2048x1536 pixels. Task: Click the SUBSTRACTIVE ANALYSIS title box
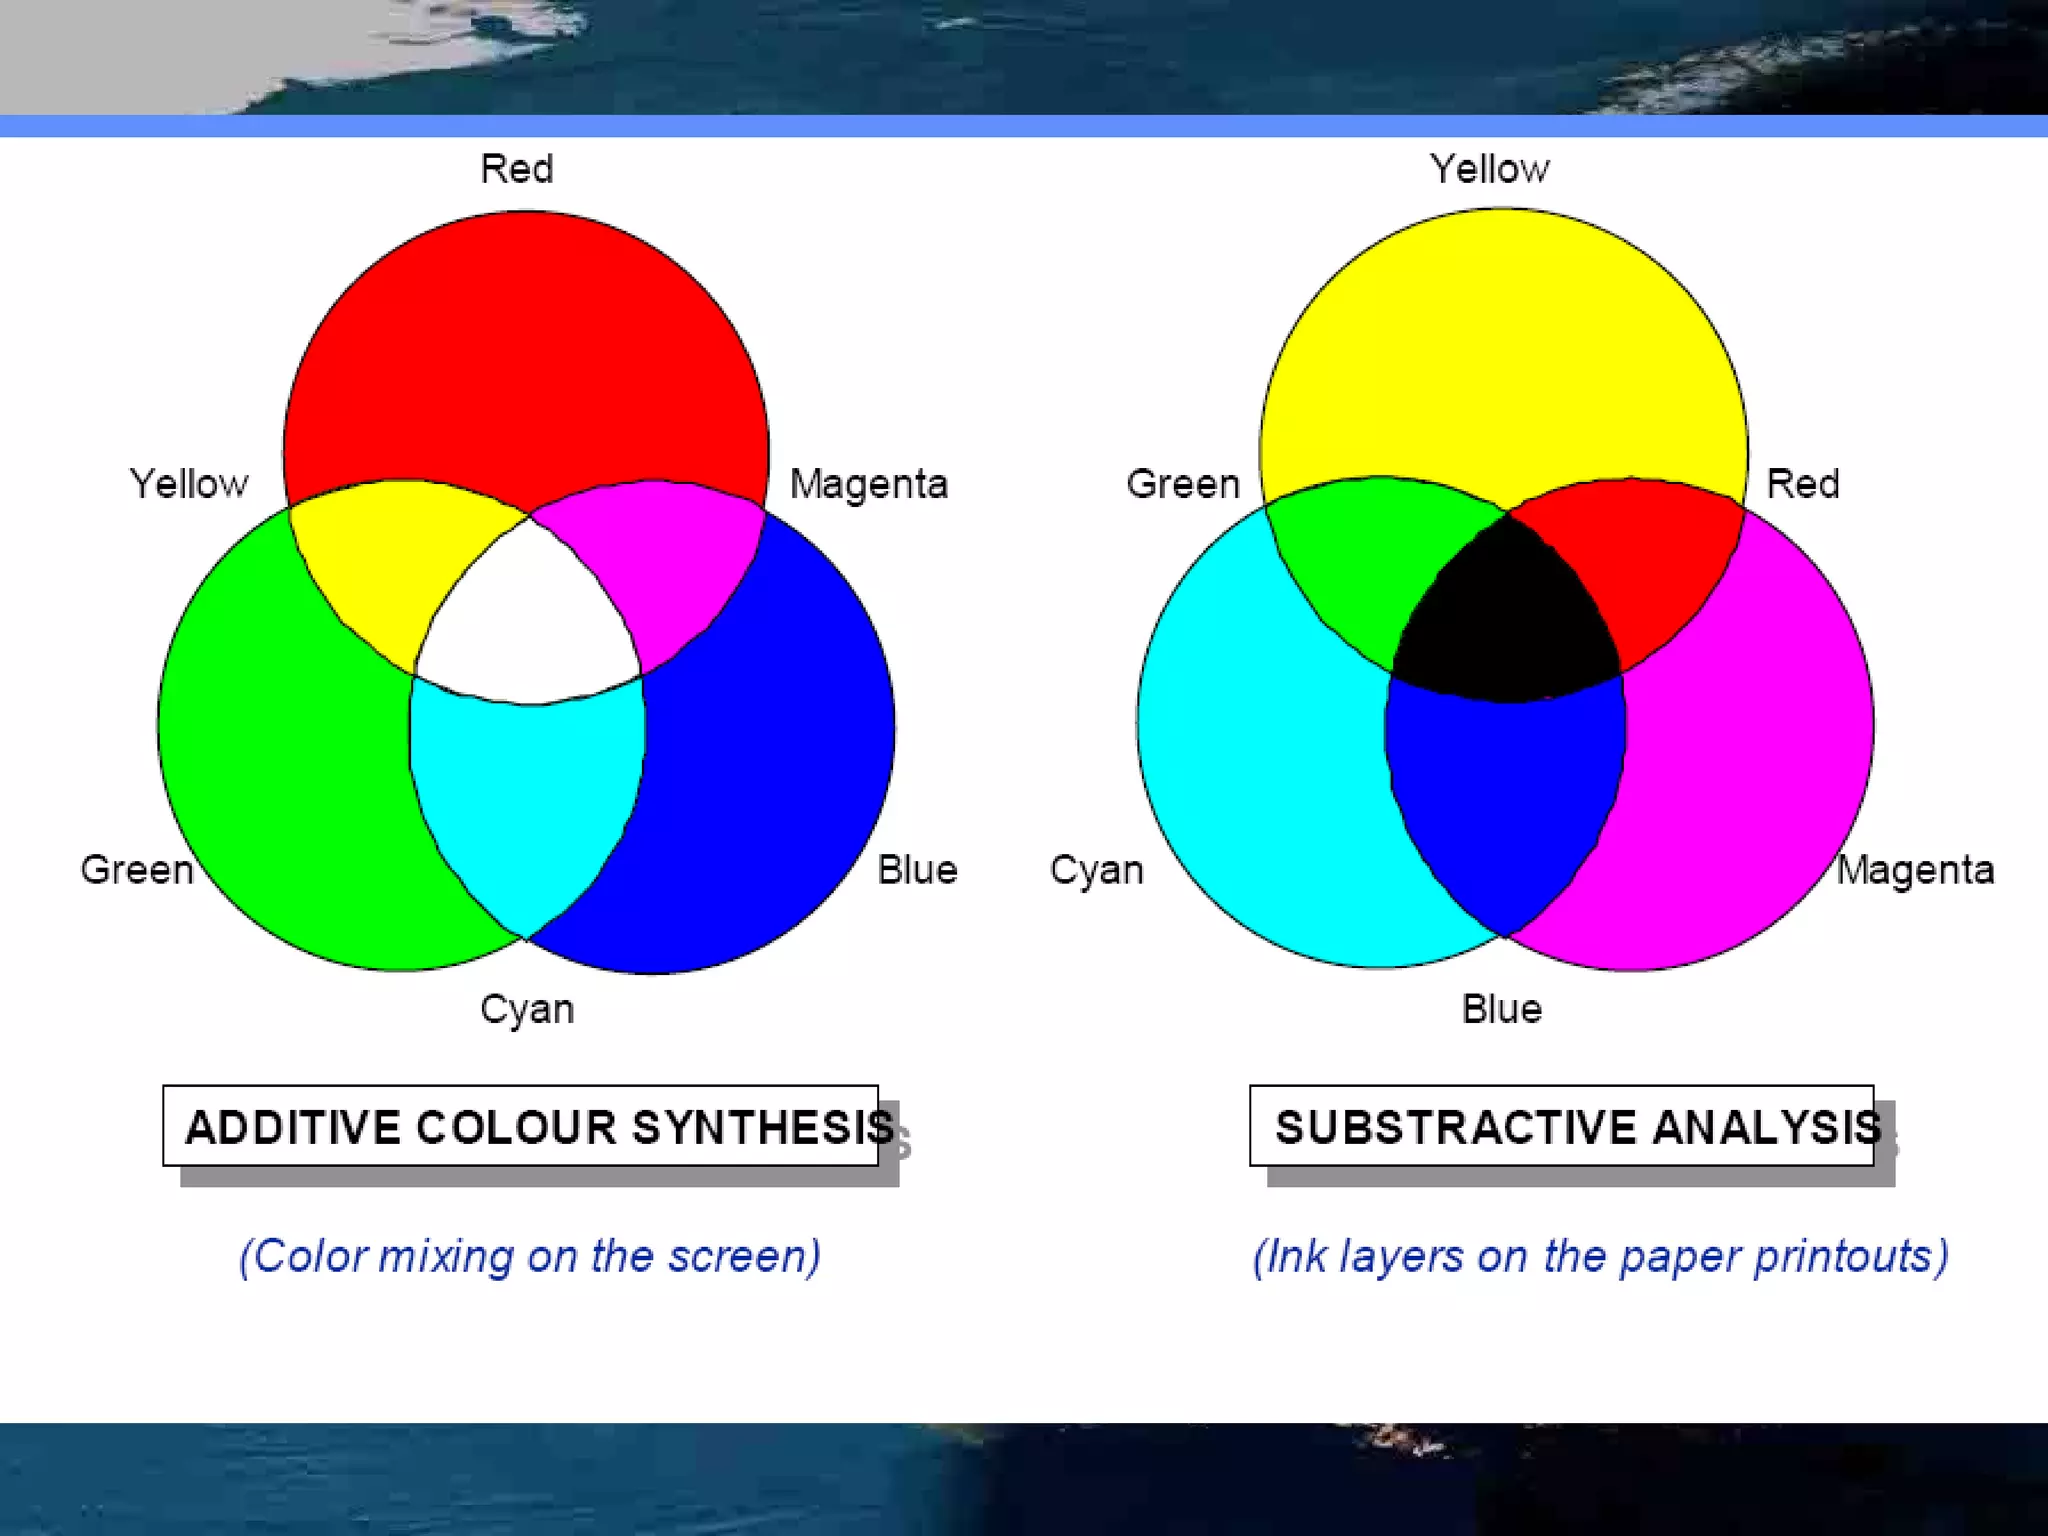pos(1562,1126)
